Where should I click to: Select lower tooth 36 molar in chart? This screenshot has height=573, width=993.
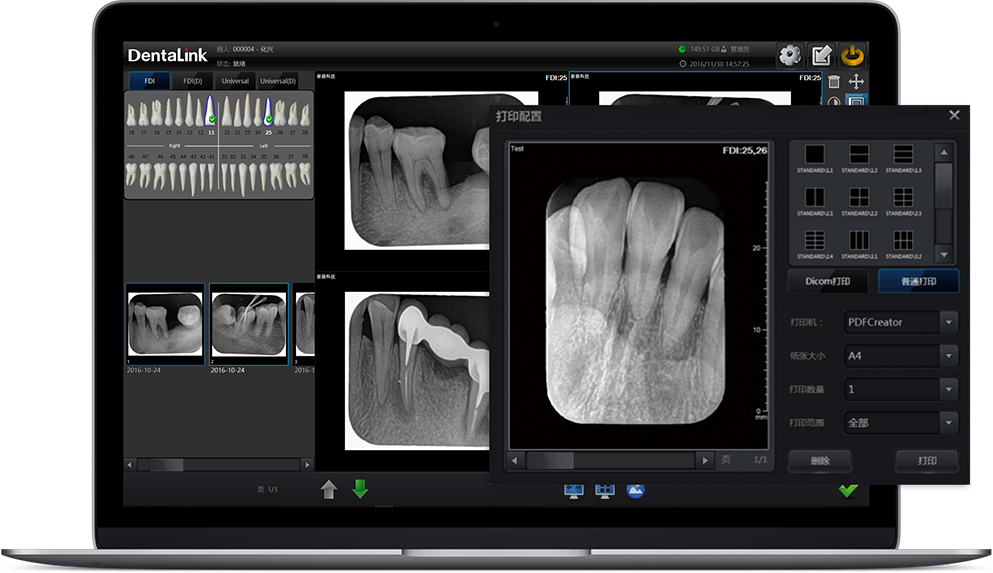277,177
